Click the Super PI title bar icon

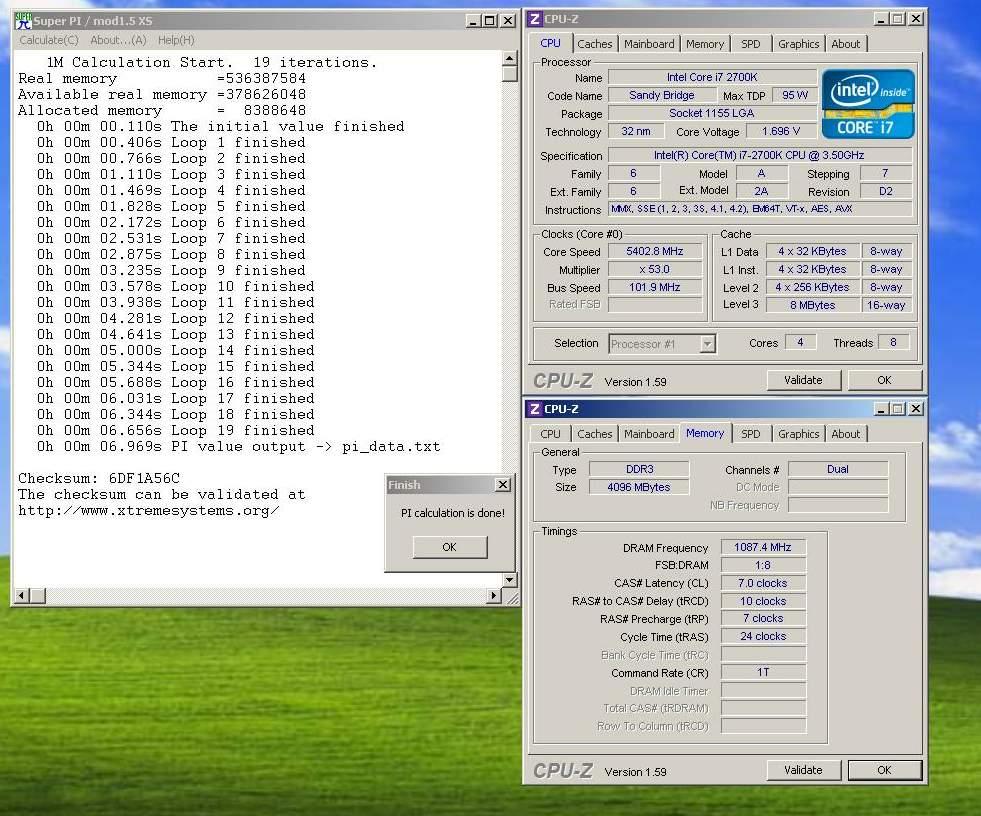click(23, 21)
